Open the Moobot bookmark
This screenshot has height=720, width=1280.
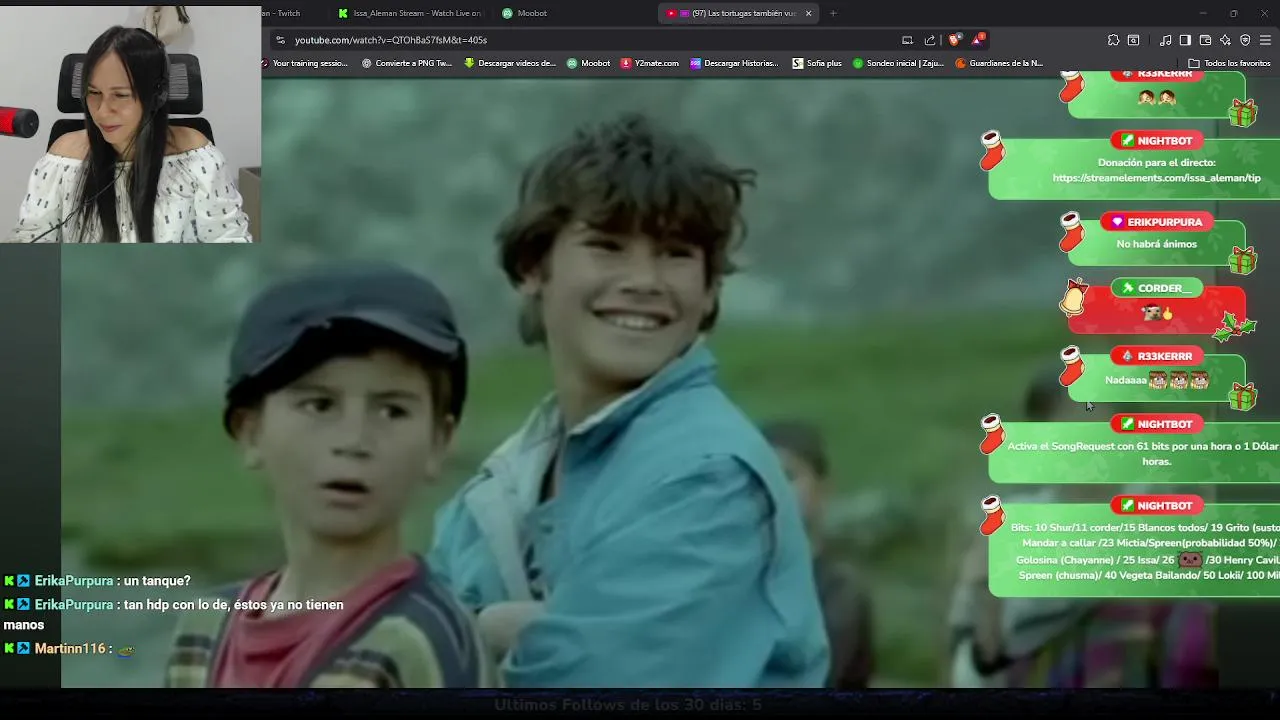pyautogui.click(x=588, y=63)
